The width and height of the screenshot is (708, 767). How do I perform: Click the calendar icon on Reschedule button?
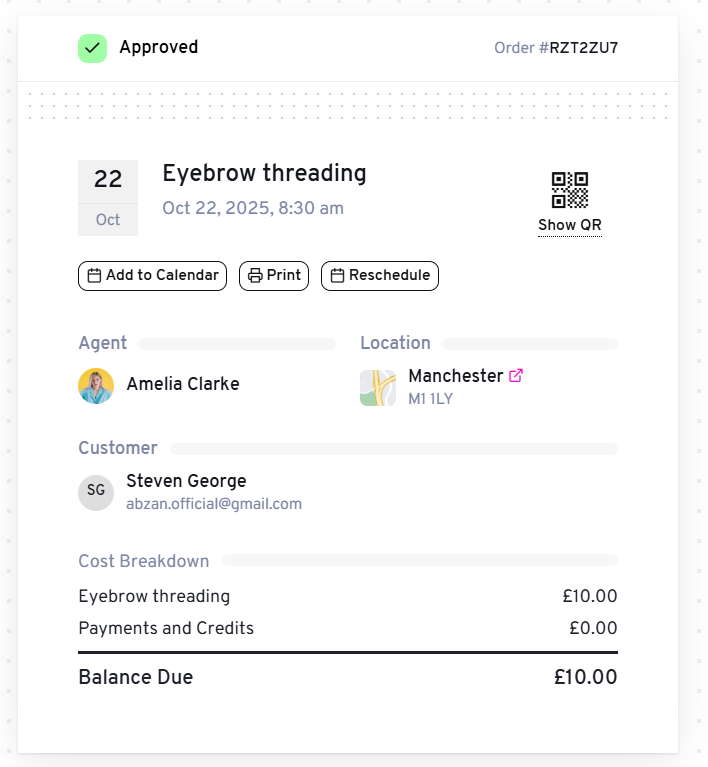click(x=337, y=276)
